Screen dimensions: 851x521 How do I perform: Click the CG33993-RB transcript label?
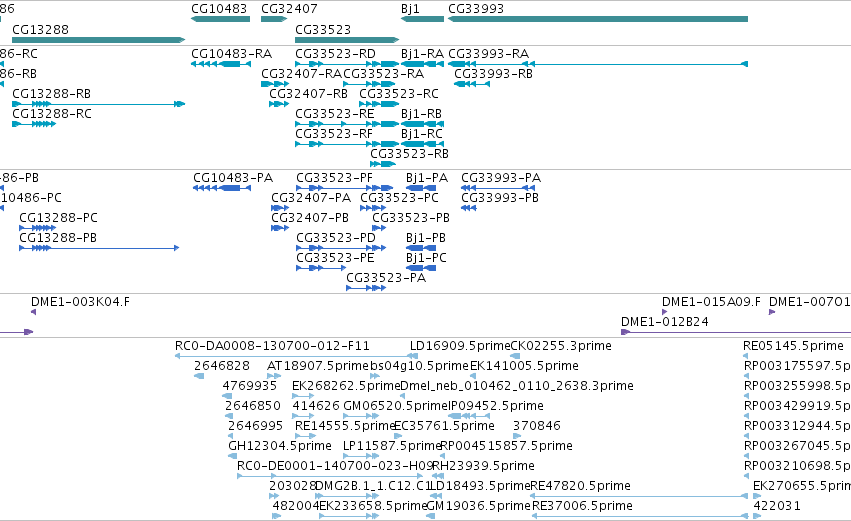tap(493, 74)
